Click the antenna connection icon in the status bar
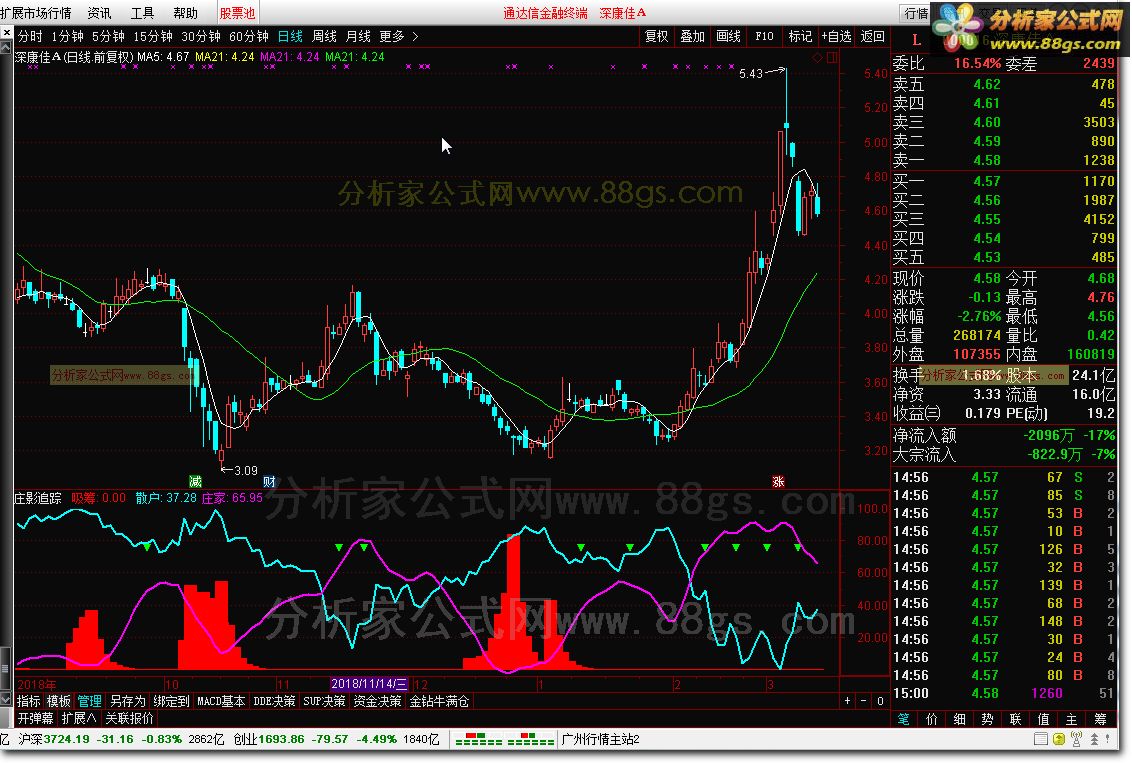Image resolution: width=1132 pixels, height=763 pixels. click(x=1076, y=739)
